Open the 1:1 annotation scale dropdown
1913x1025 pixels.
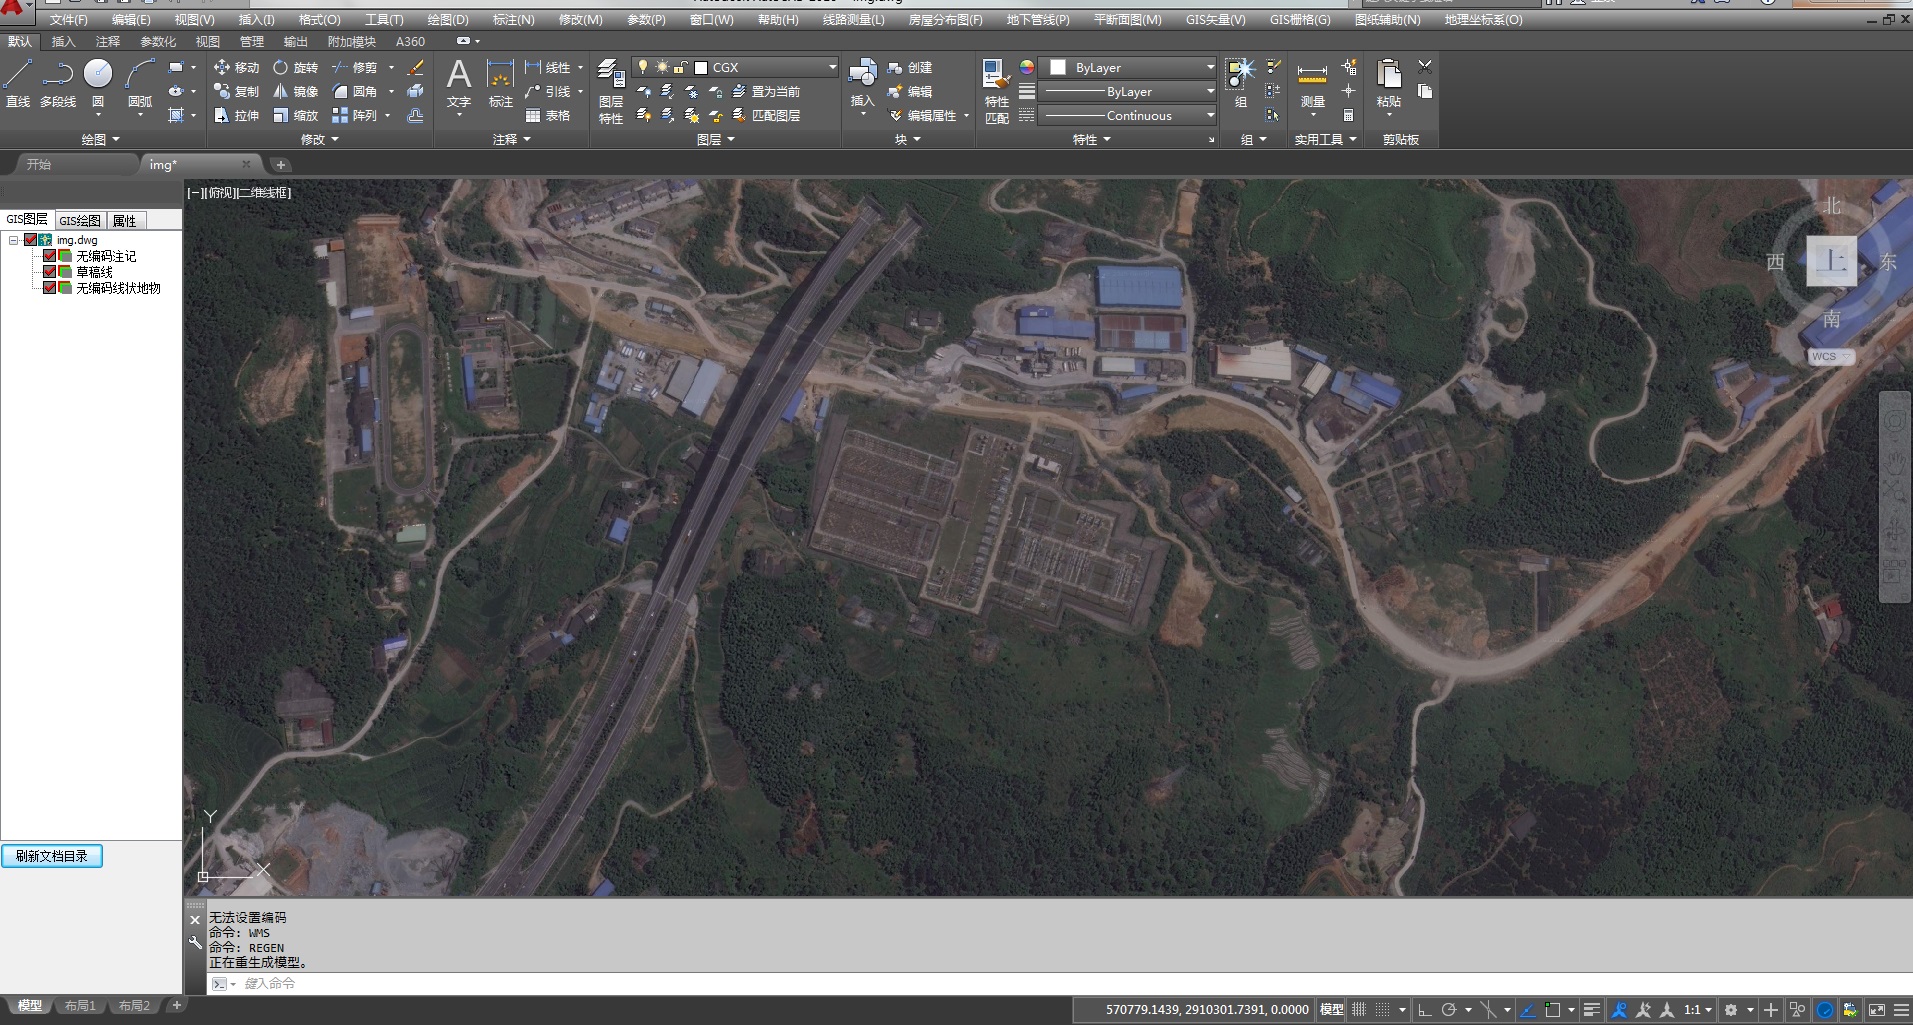pos(1697,1010)
